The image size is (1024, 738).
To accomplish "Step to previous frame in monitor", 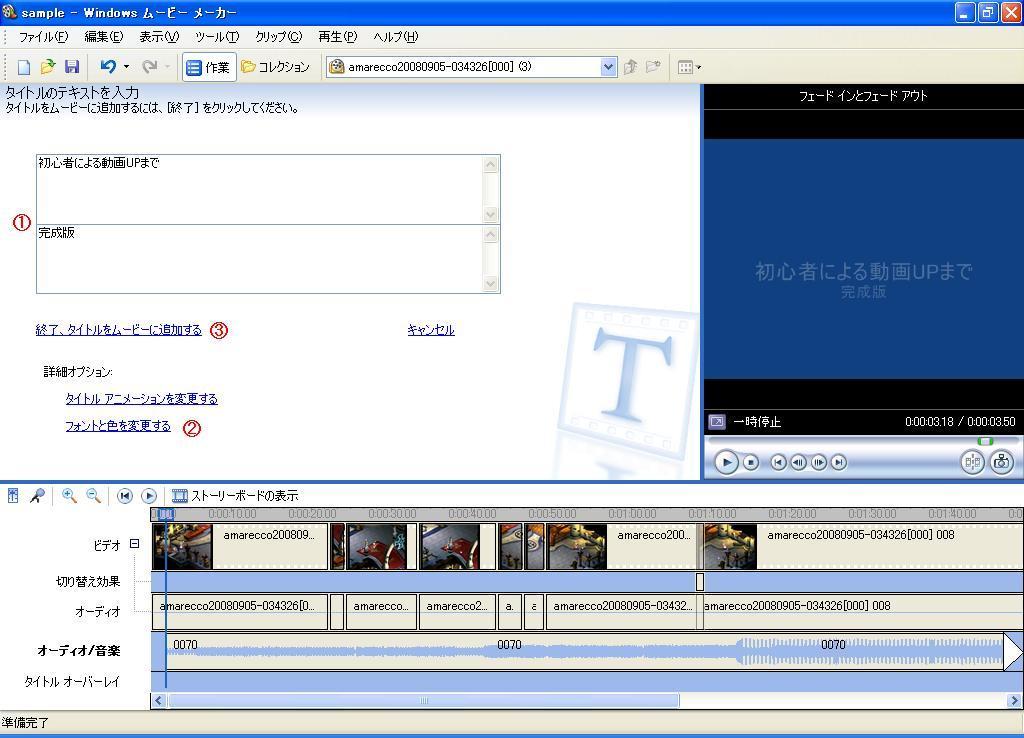I will [798, 462].
